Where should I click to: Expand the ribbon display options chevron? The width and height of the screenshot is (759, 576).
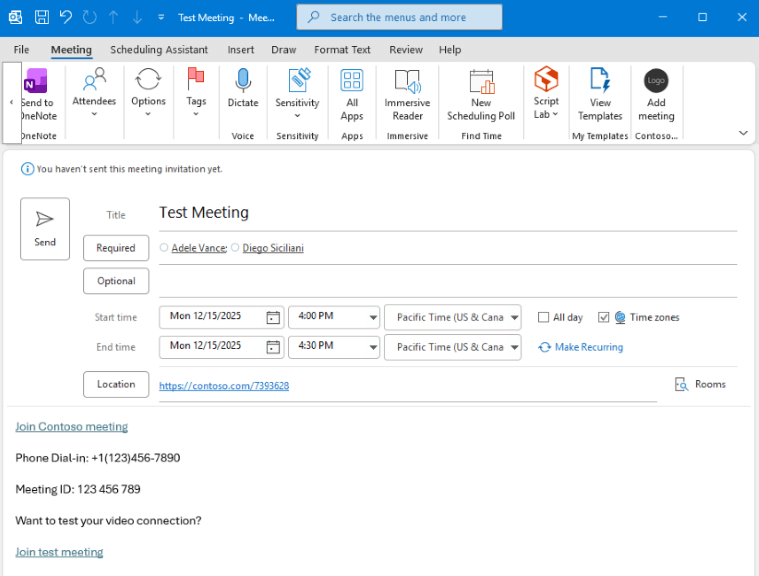click(743, 133)
